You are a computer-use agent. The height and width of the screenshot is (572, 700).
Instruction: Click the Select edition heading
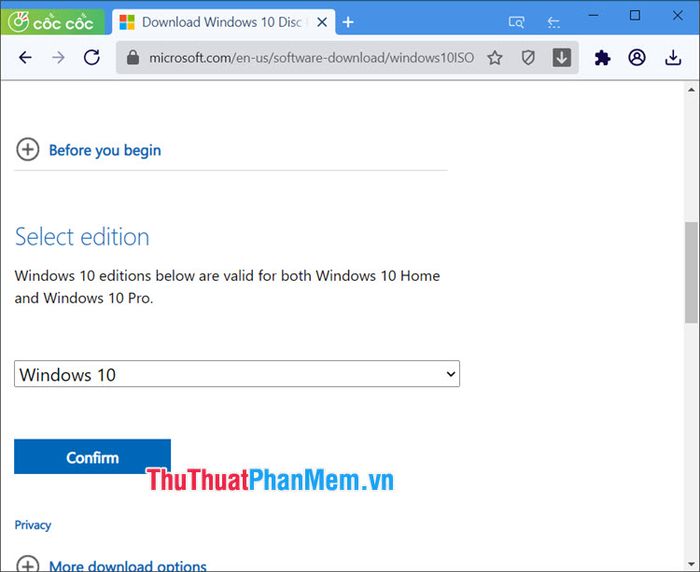[82, 237]
